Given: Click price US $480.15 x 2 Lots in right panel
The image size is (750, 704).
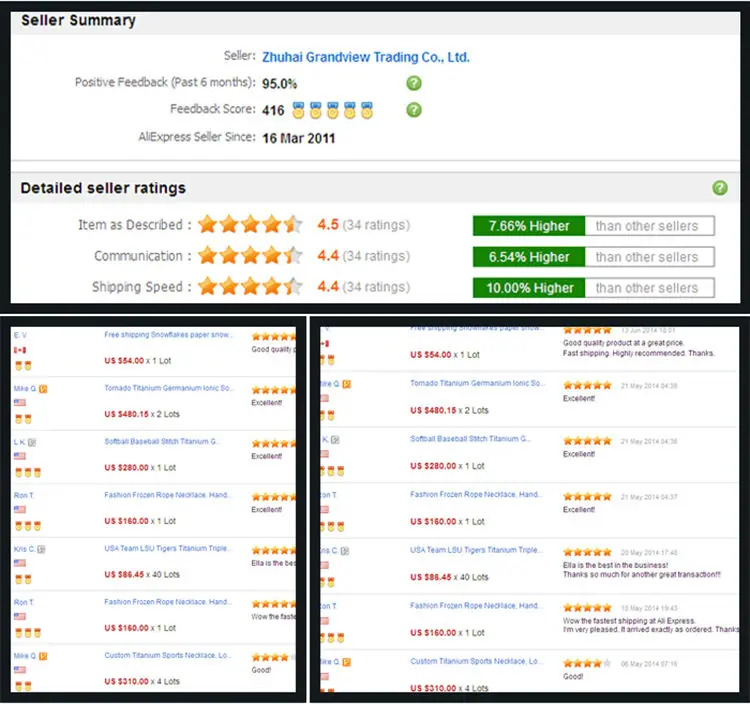Looking at the screenshot, I should [x=449, y=410].
